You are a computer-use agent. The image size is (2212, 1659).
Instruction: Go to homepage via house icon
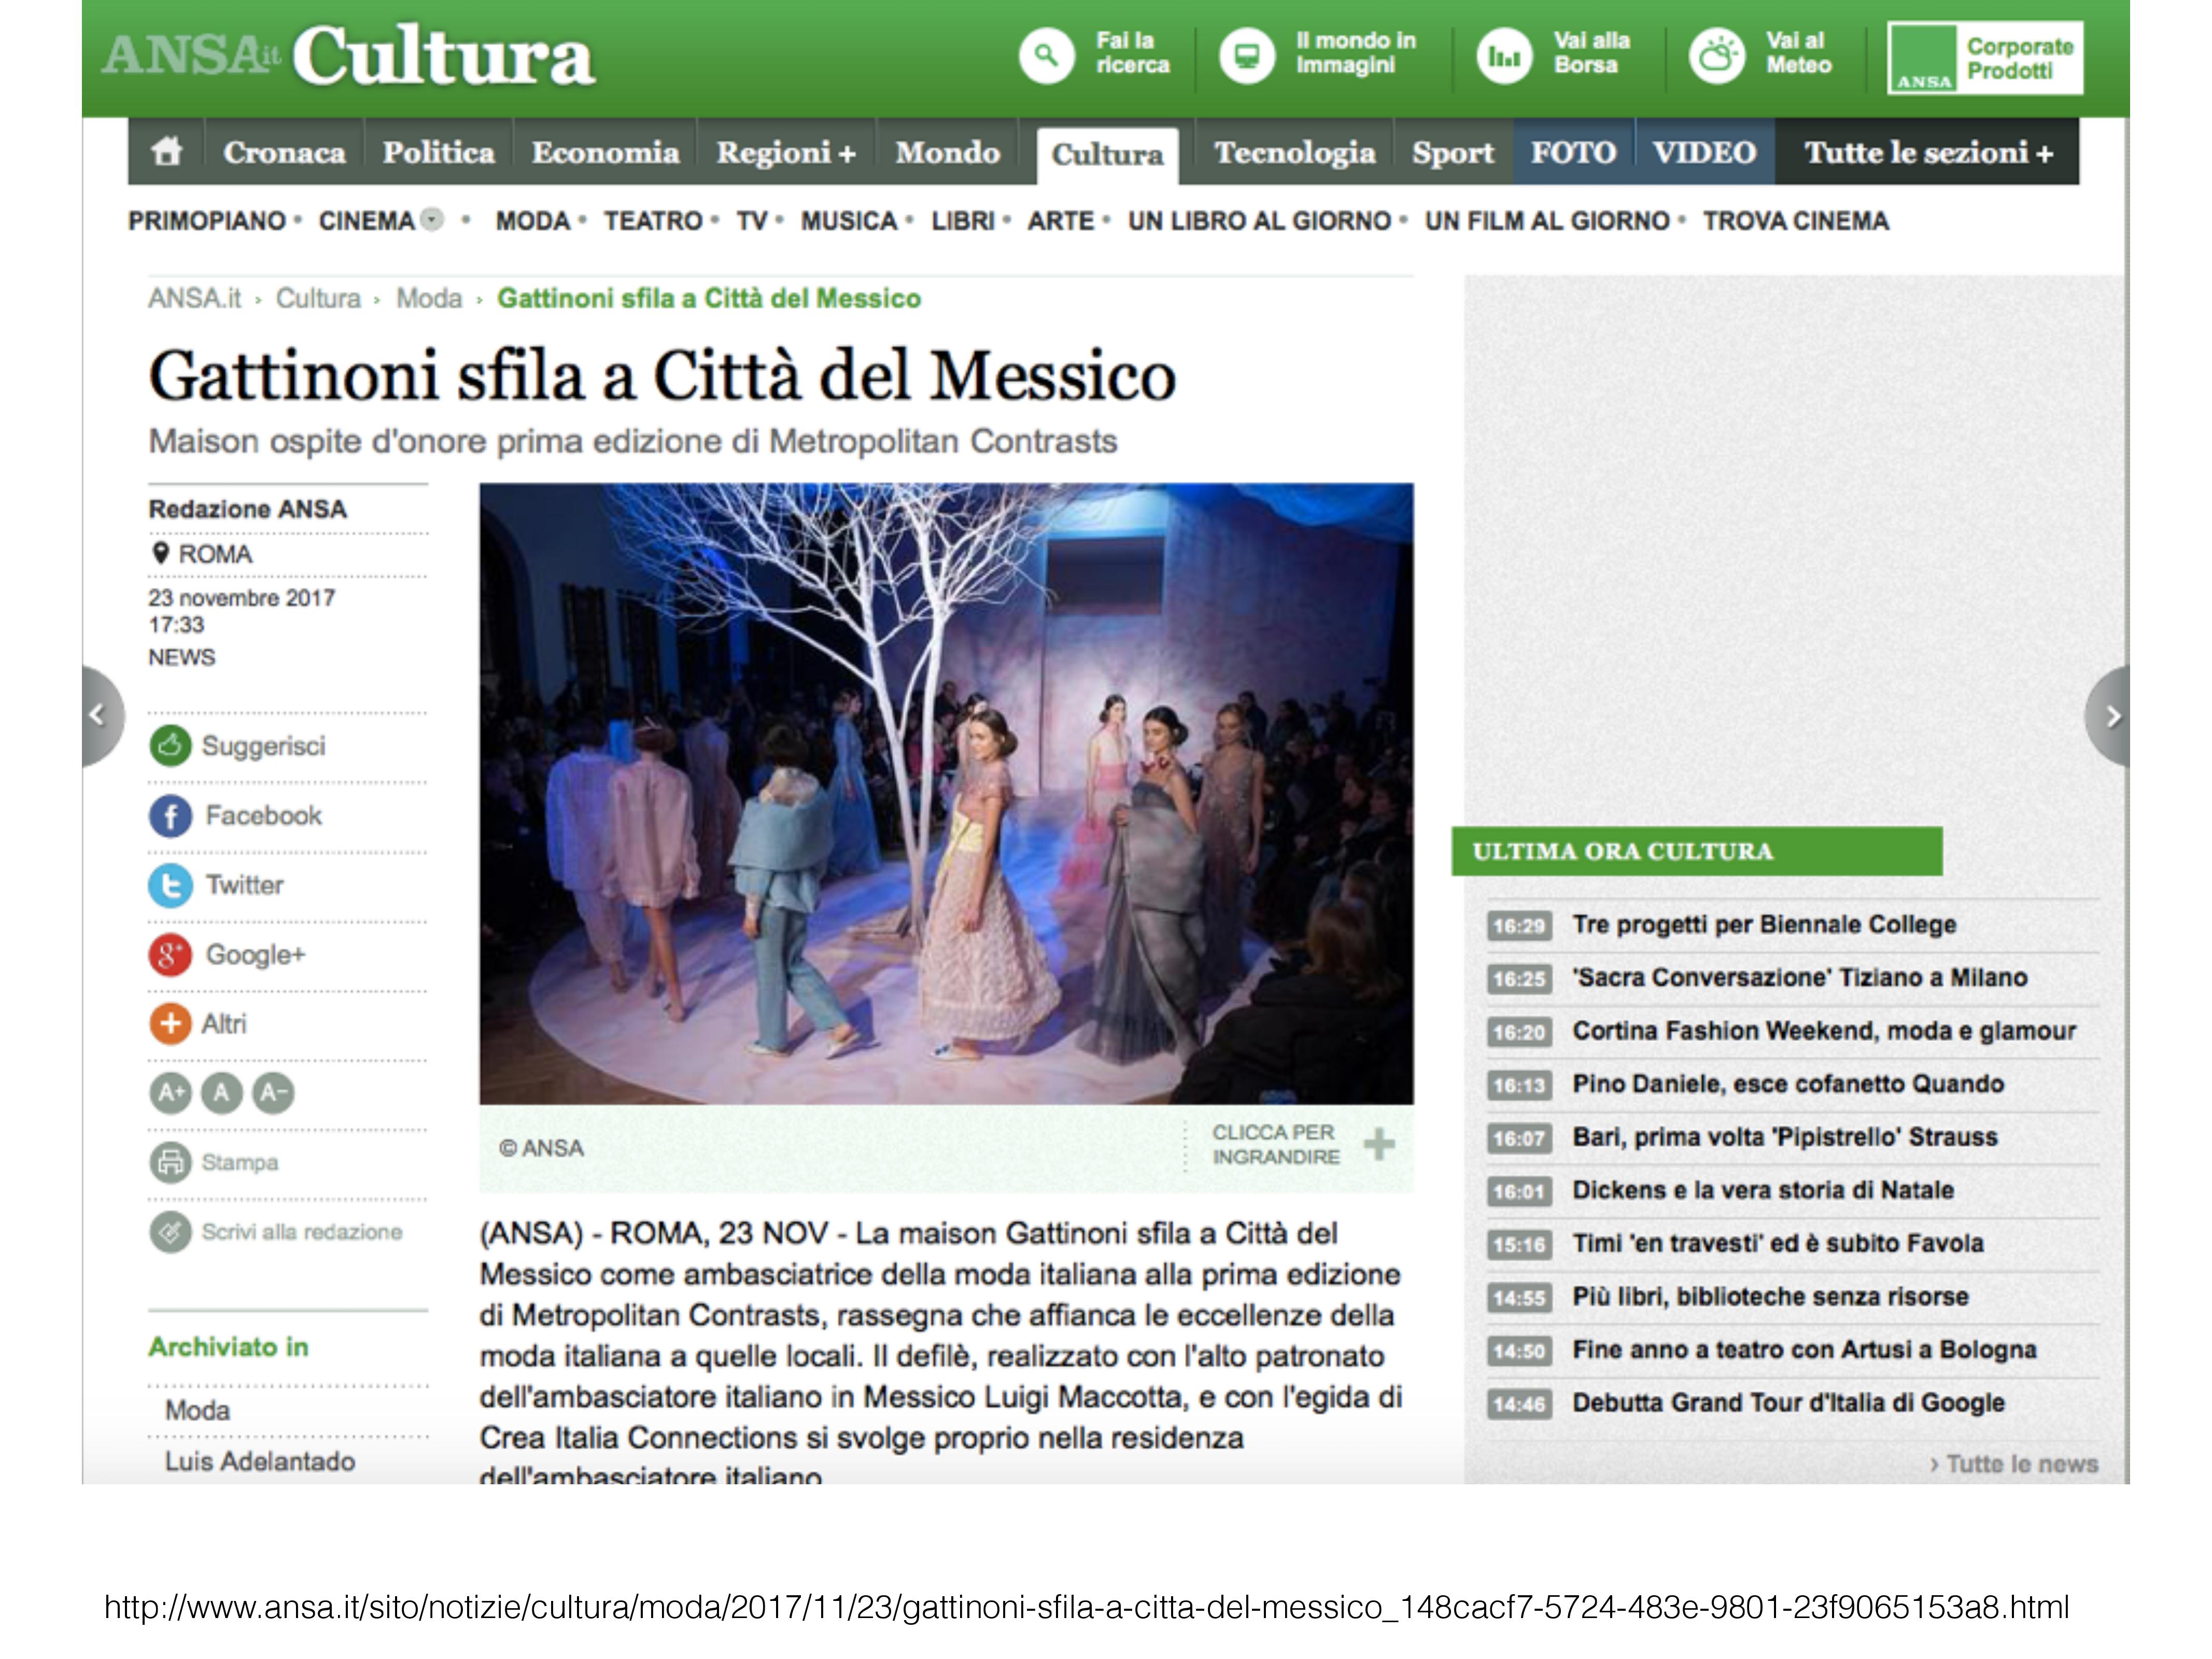pos(167,152)
